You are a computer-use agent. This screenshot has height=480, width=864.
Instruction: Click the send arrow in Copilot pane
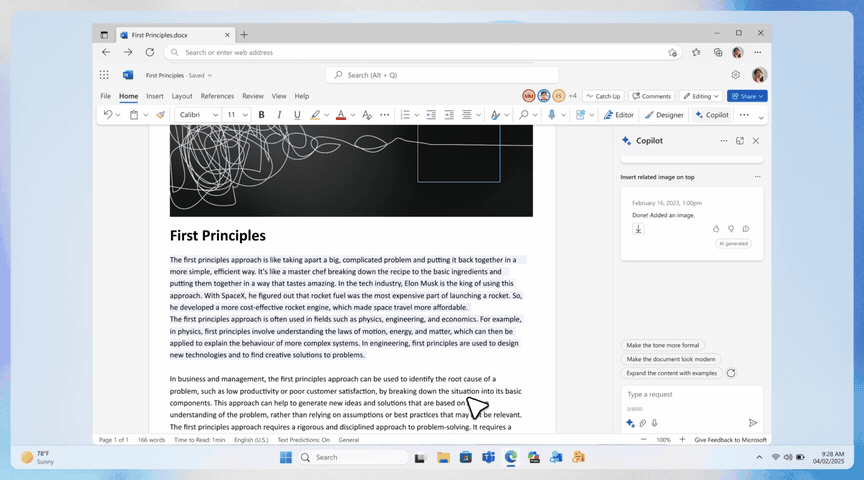[753, 423]
